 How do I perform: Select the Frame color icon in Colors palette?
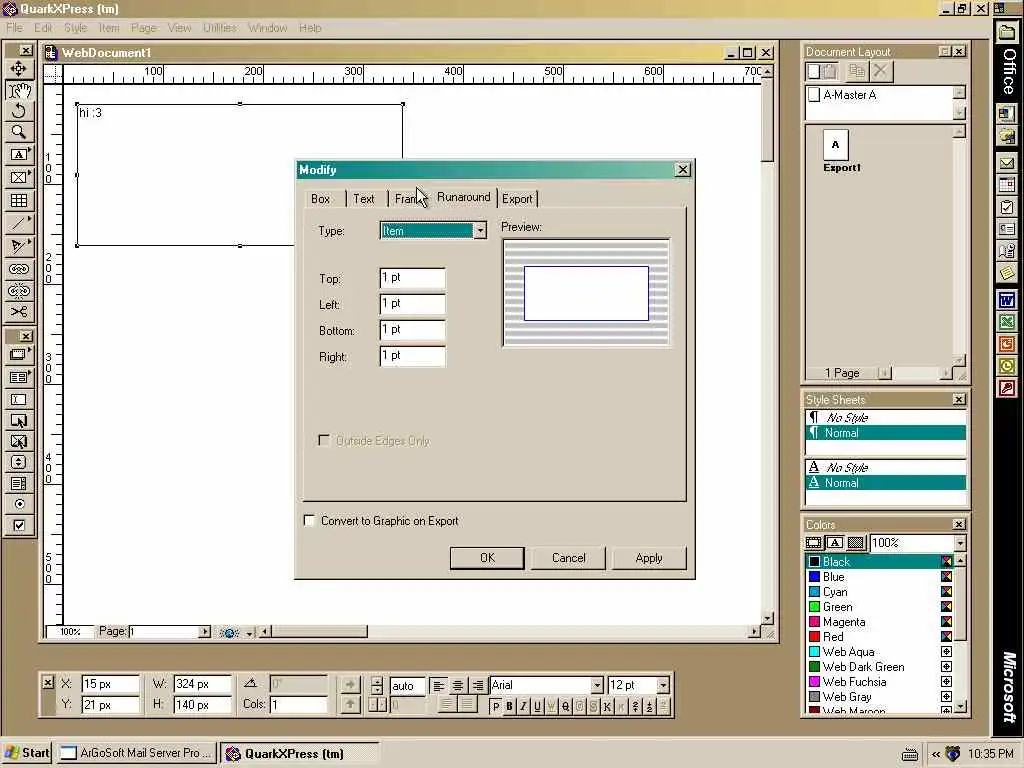pyautogui.click(x=814, y=543)
